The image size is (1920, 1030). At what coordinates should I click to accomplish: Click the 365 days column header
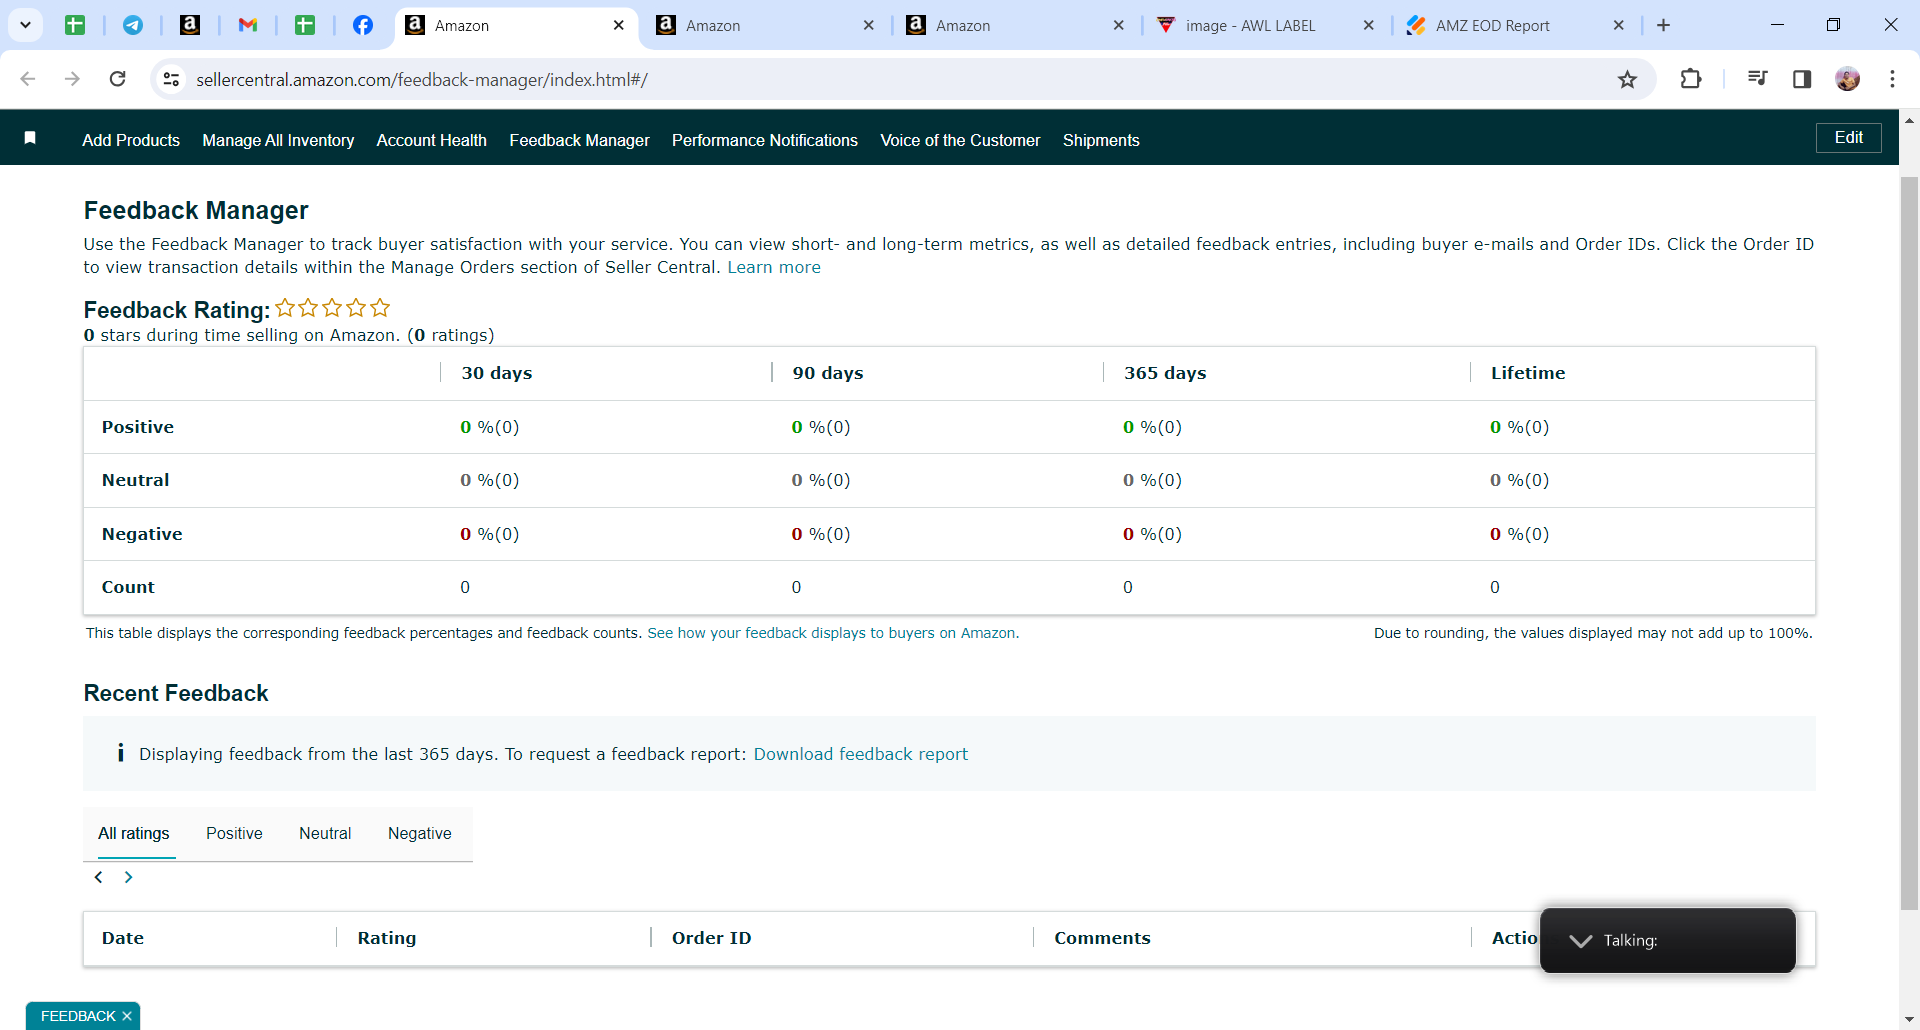(x=1165, y=373)
